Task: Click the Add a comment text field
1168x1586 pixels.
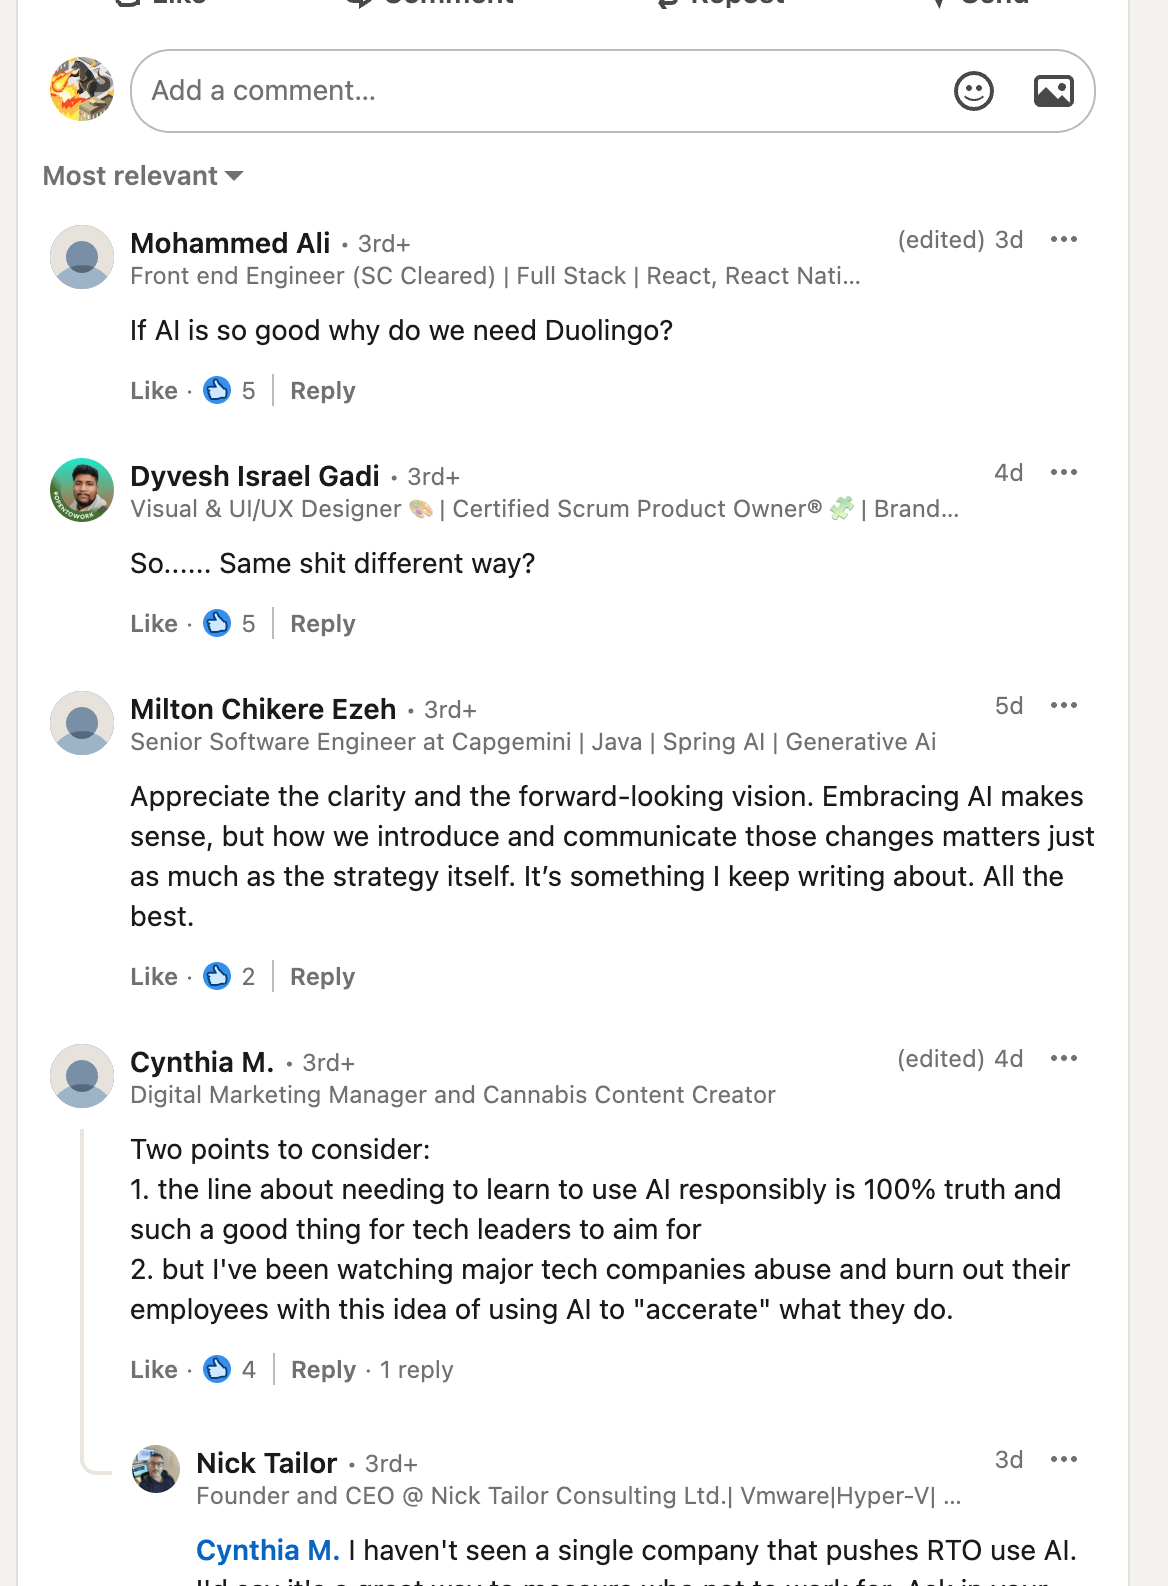Action: pos(540,91)
